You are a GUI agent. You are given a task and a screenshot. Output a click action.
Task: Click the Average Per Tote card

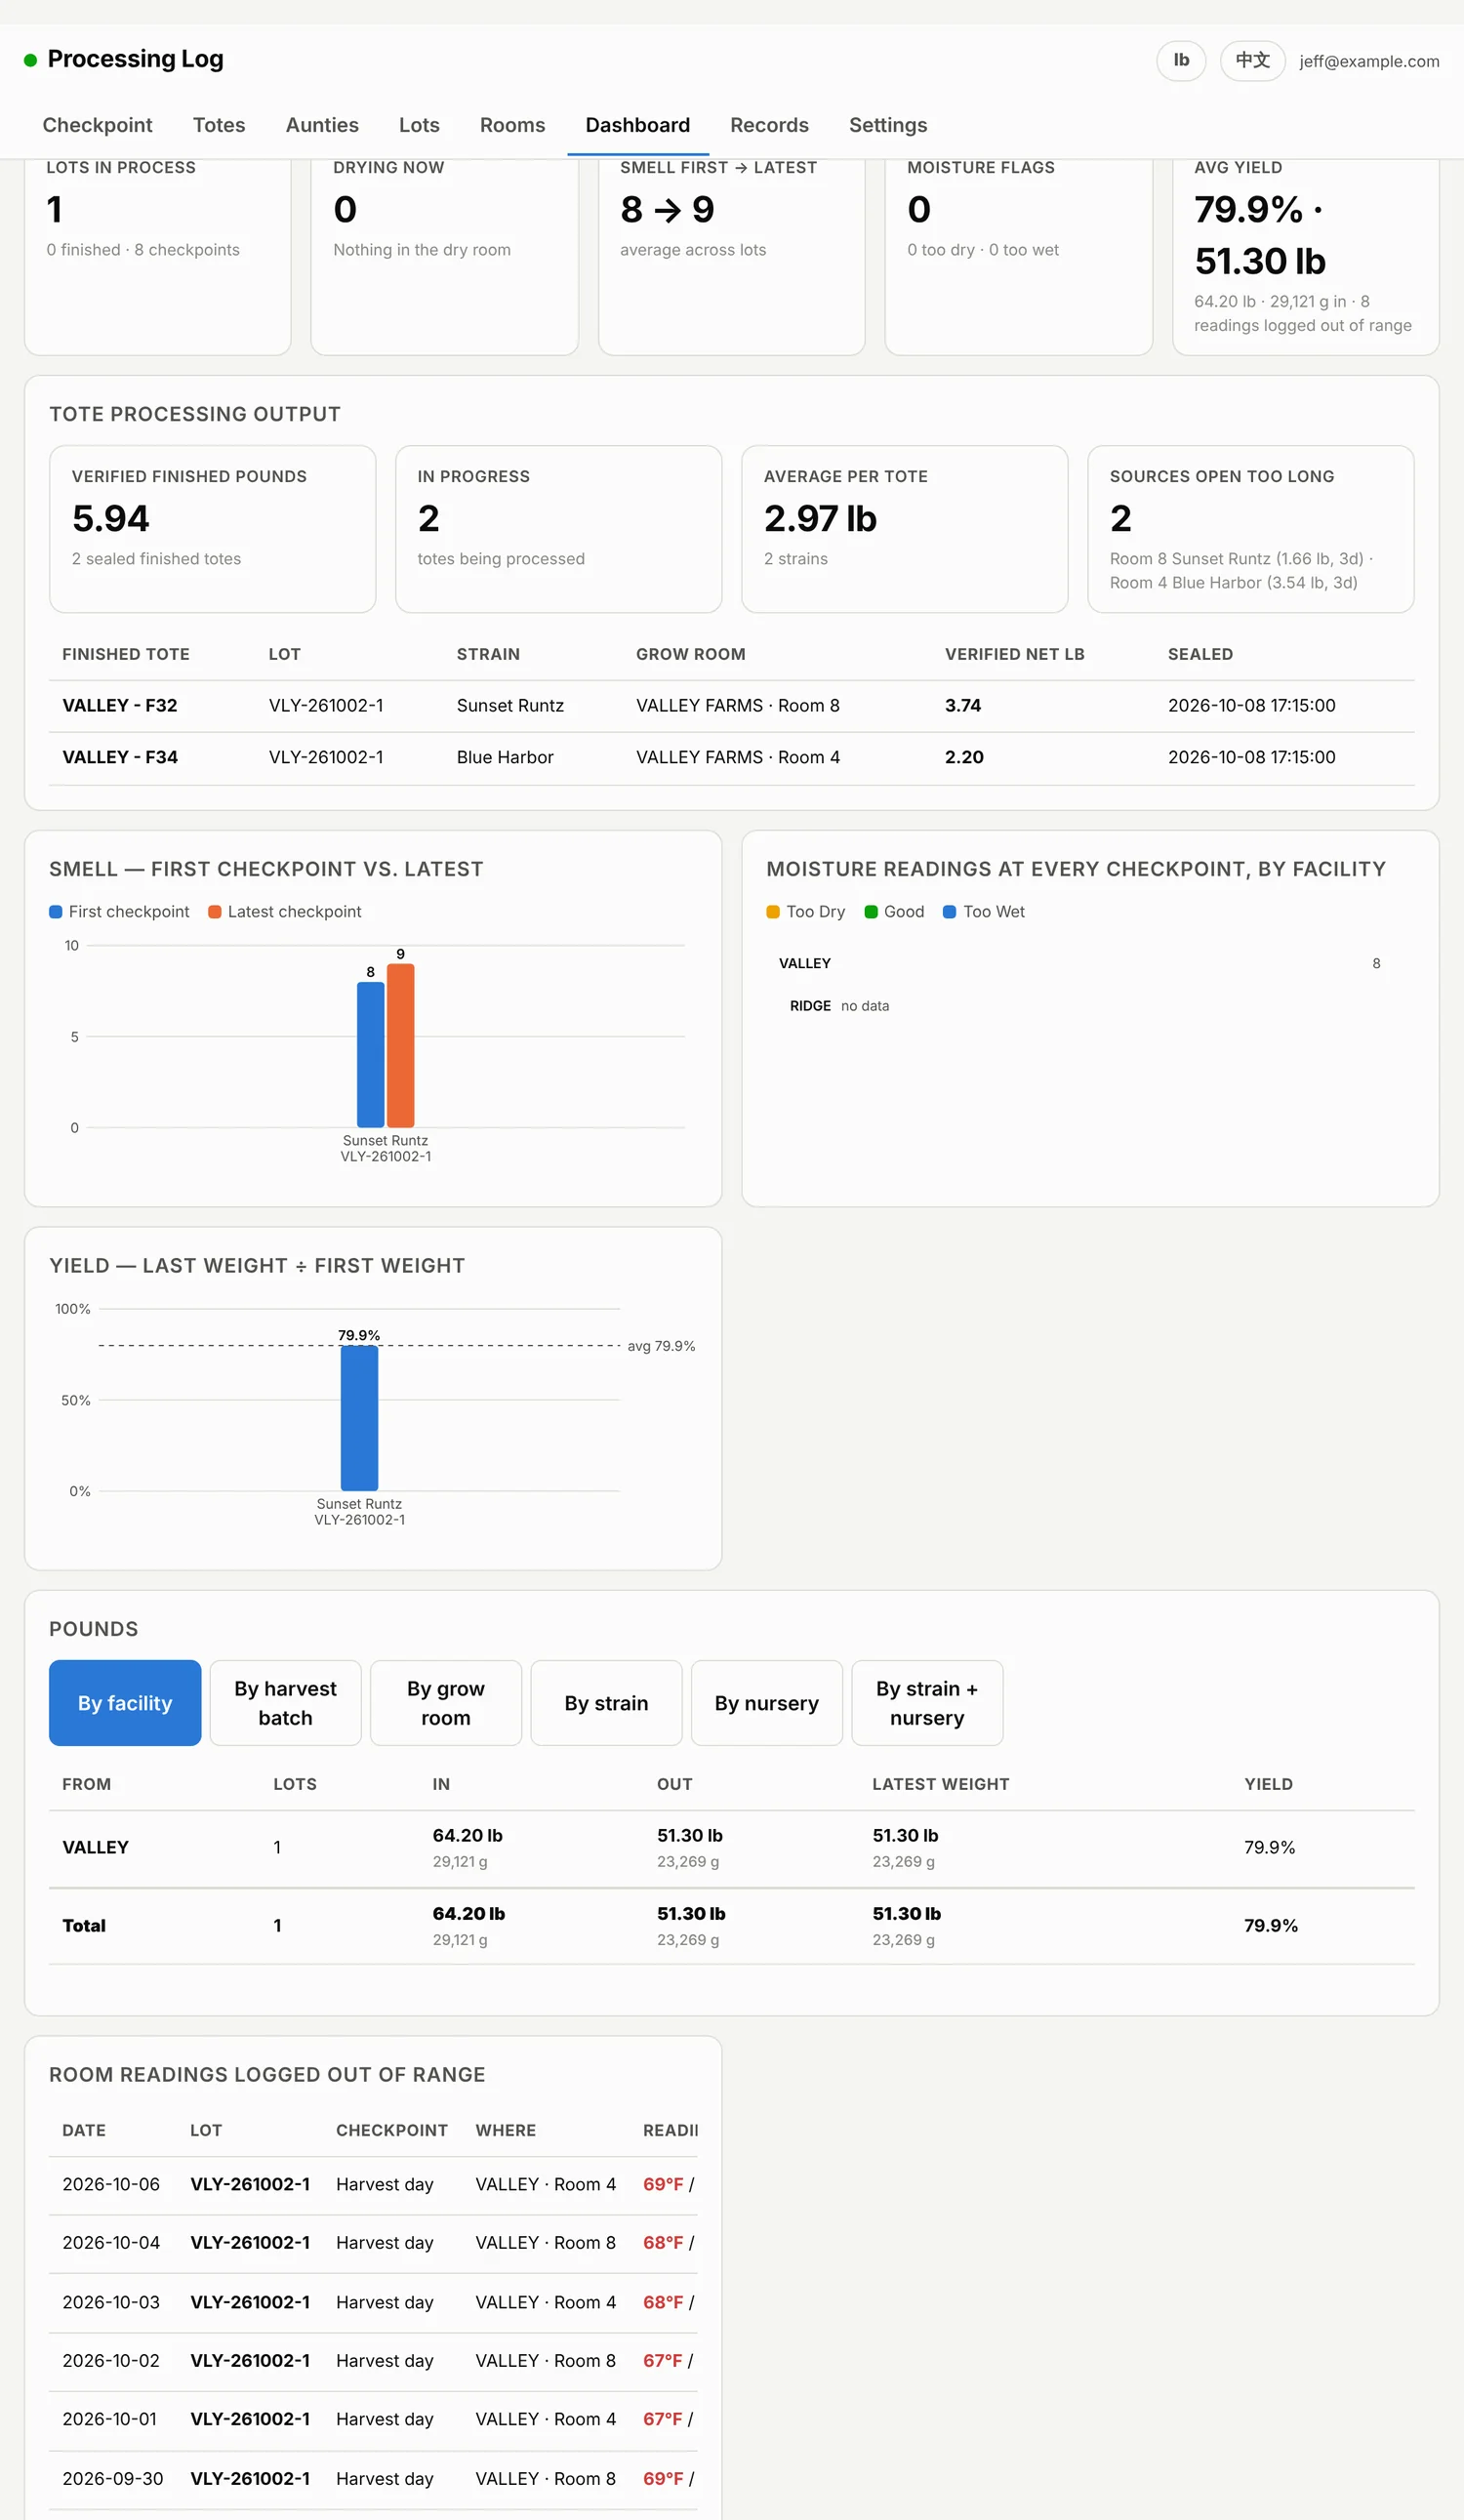click(x=905, y=529)
